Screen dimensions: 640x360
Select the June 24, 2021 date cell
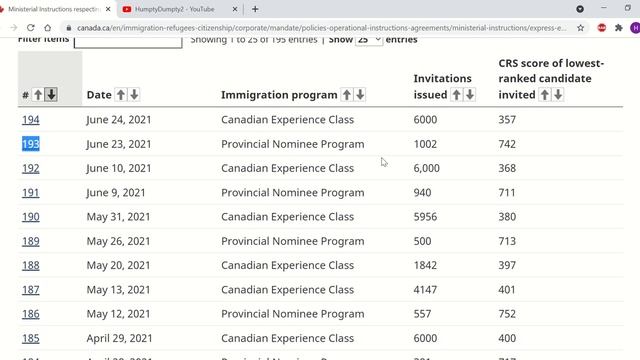tap(119, 120)
